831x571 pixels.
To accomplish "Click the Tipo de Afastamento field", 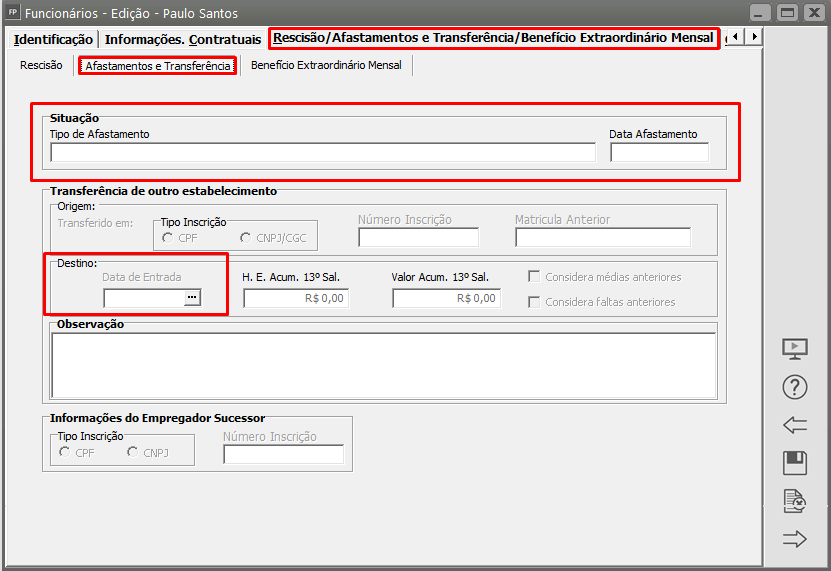I will click(x=322, y=153).
